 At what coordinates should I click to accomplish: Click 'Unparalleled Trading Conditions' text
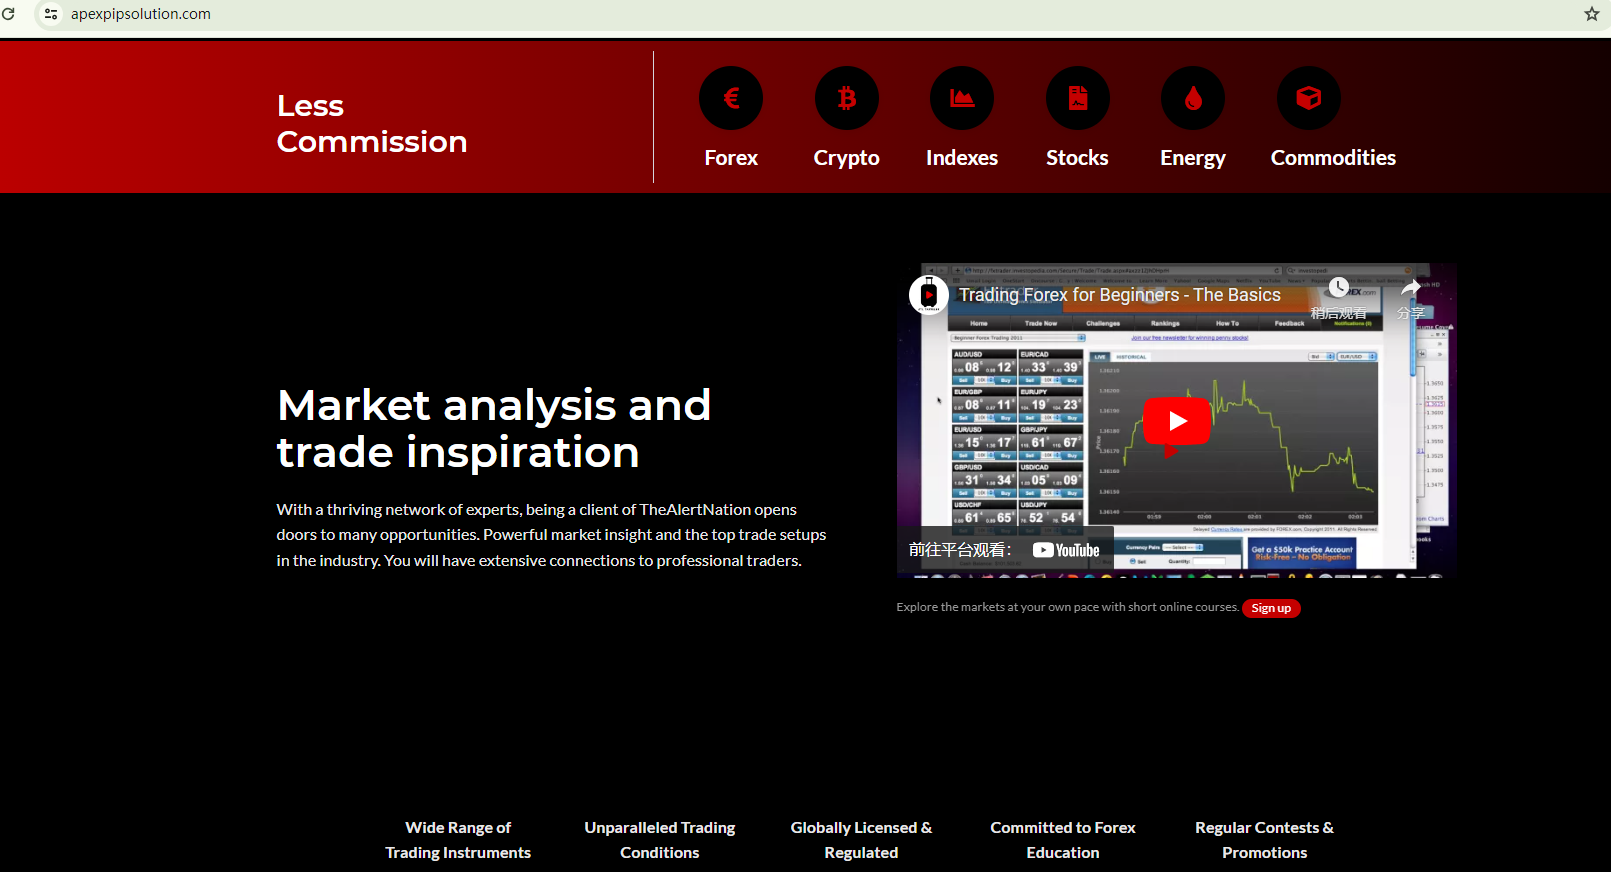click(660, 840)
